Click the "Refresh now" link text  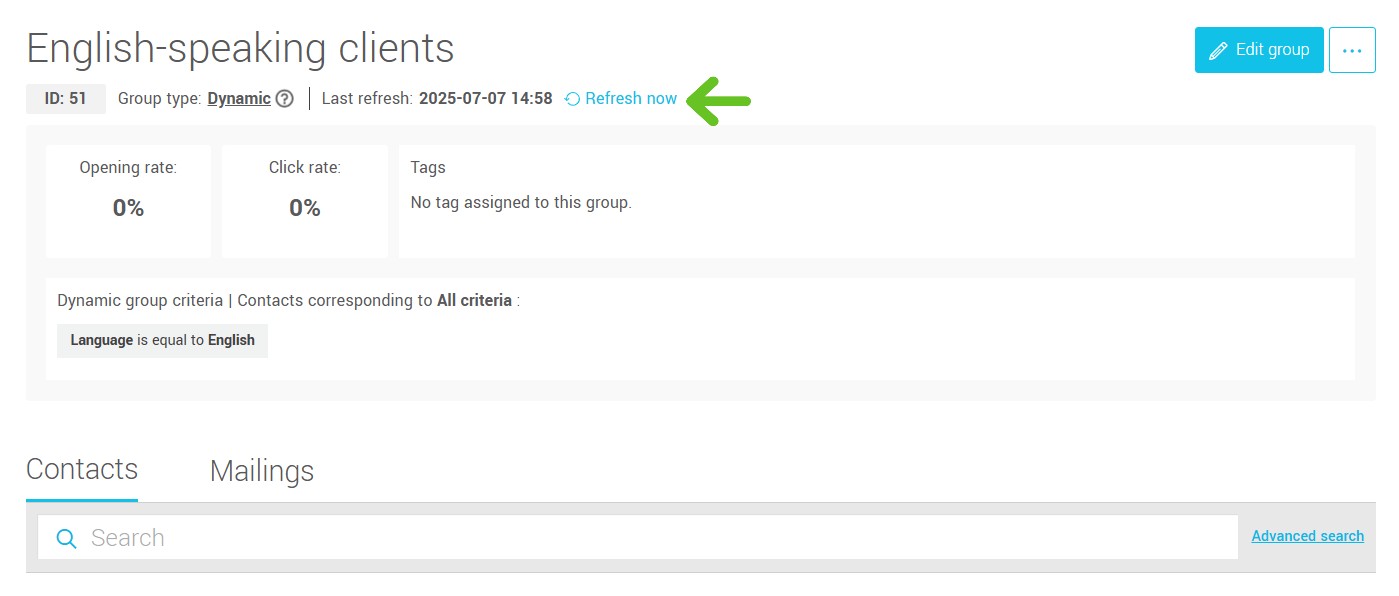[631, 99]
